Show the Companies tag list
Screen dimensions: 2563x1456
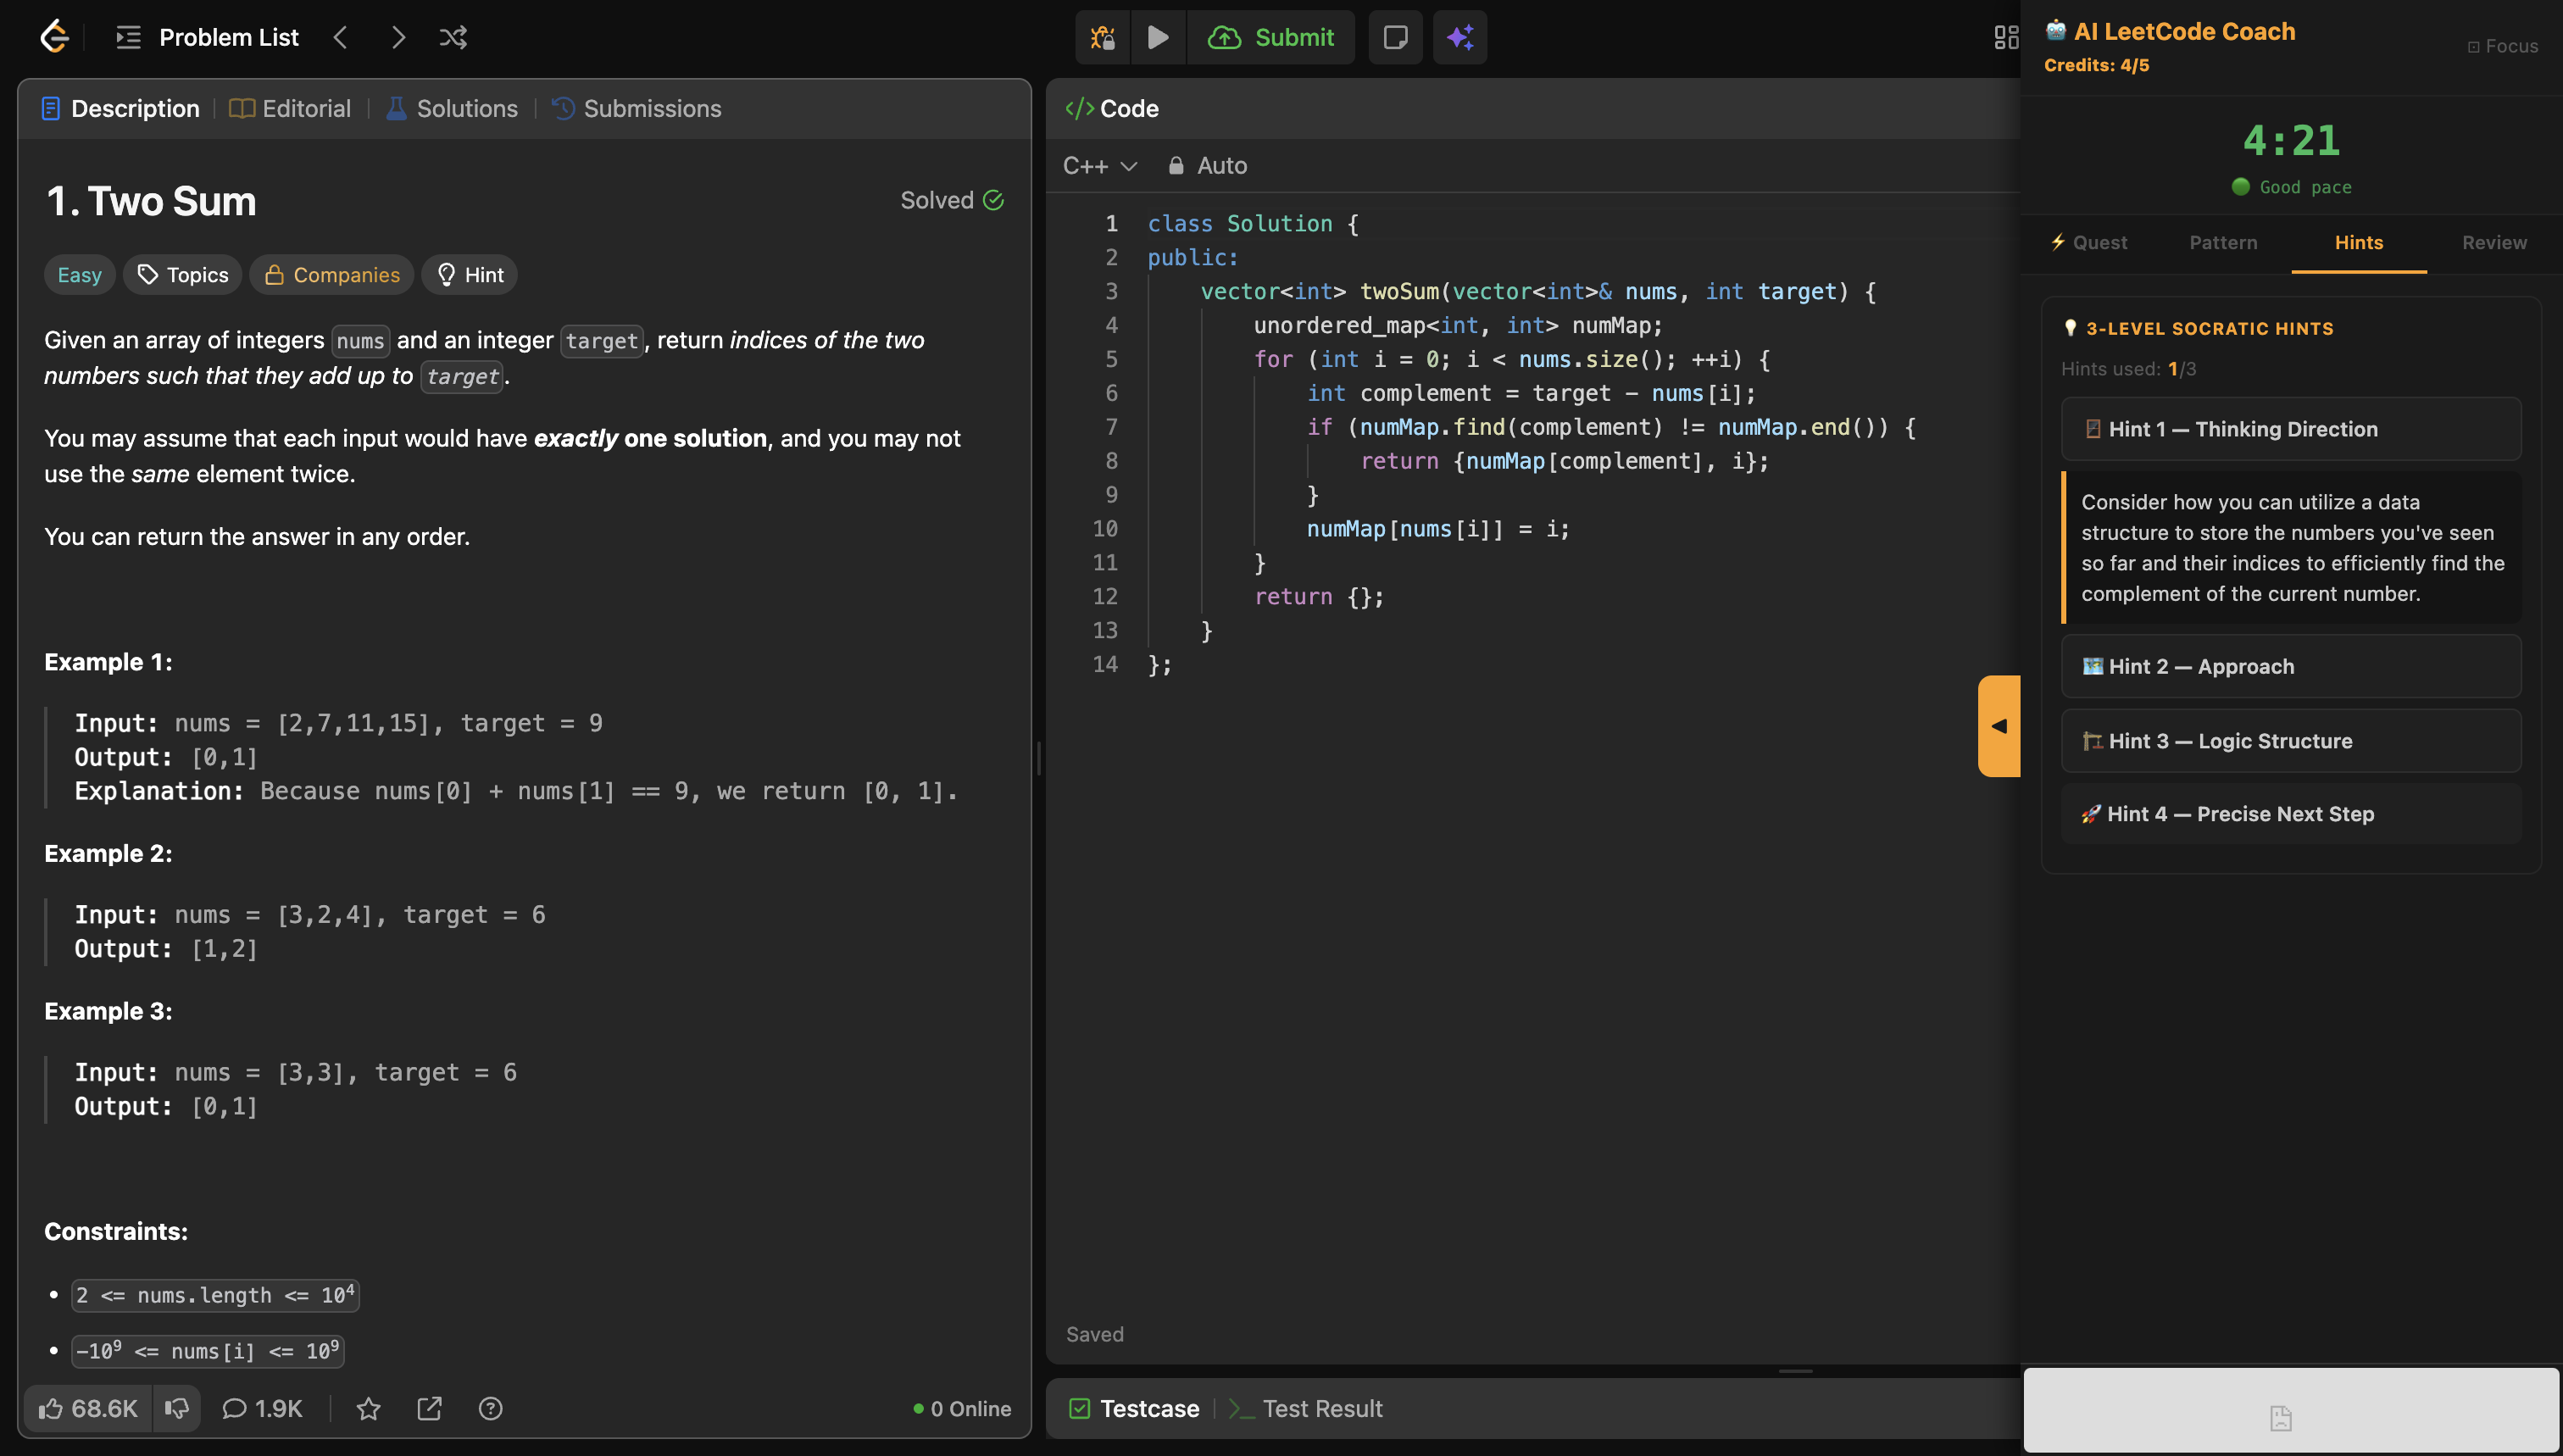tap(332, 275)
